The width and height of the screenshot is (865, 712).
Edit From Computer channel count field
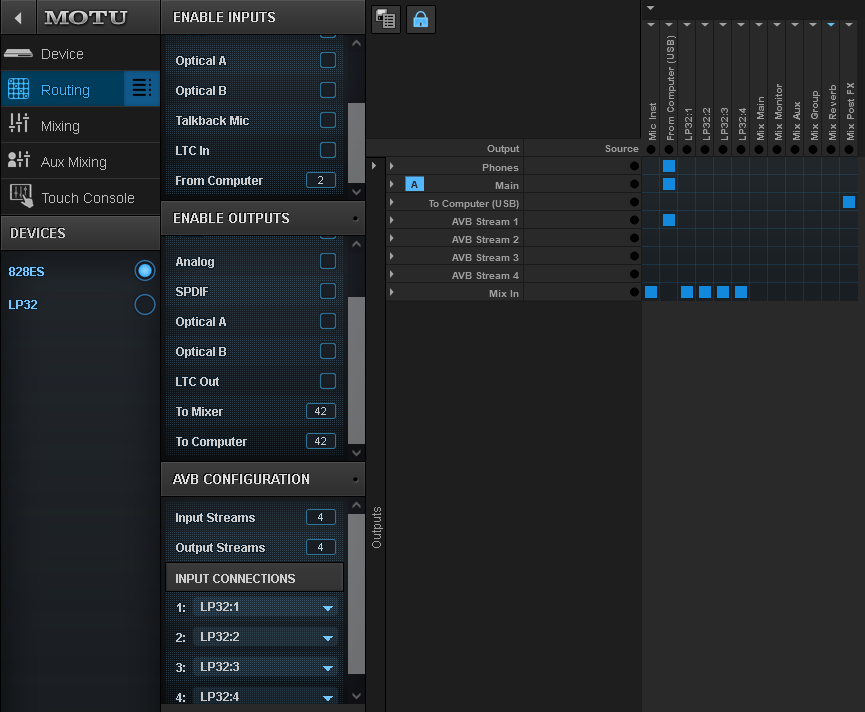tap(321, 180)
